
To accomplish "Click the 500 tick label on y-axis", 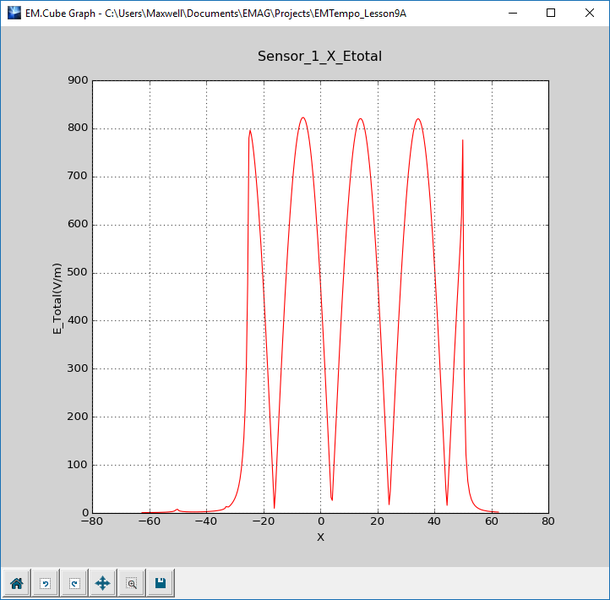I will point(76,273).
